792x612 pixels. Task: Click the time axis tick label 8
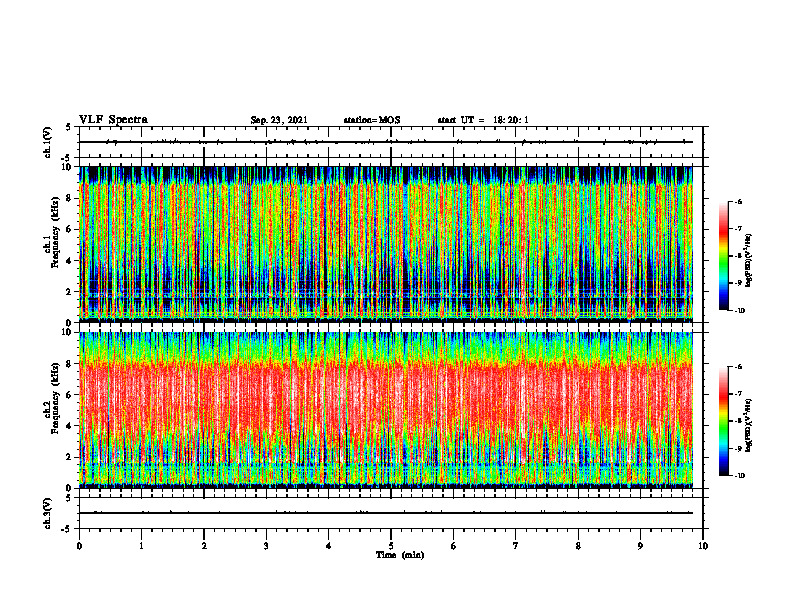coord(578,546)
